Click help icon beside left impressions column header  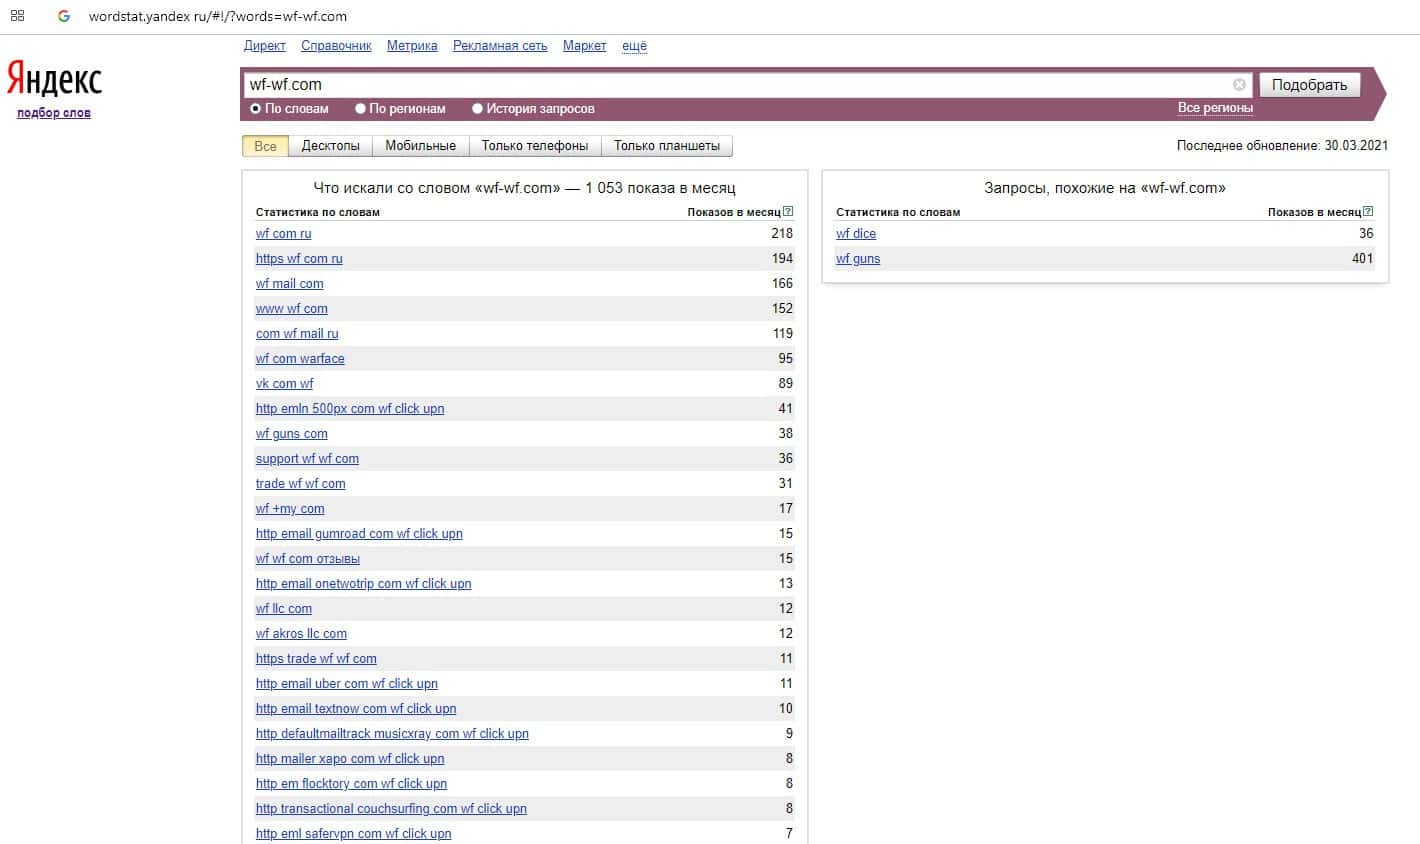click(x=788, y=212)
